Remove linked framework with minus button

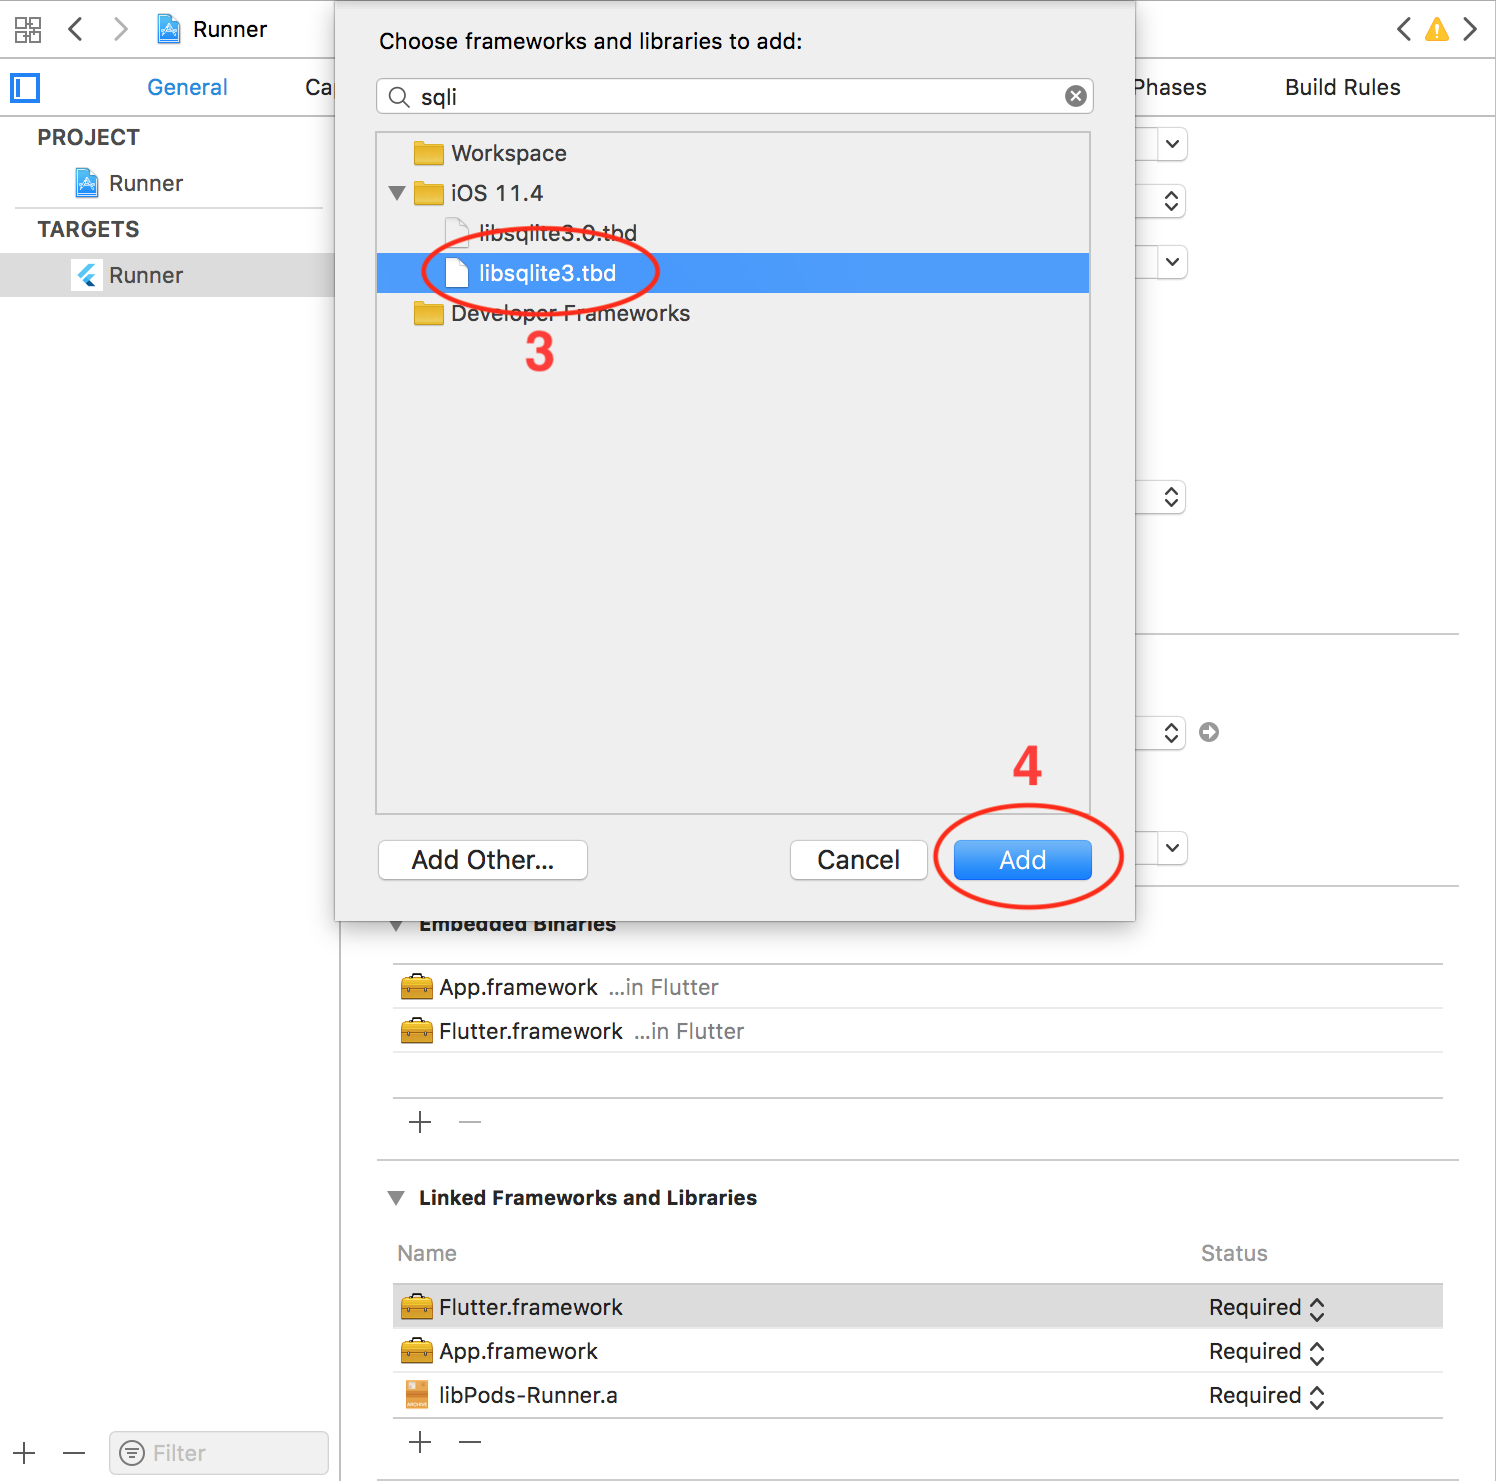470,1441
